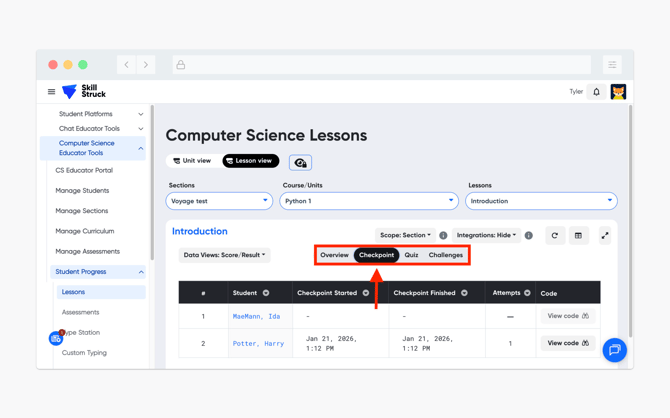670x418 pixels.
Task: Click the table columns view icon
Action: 578,236
